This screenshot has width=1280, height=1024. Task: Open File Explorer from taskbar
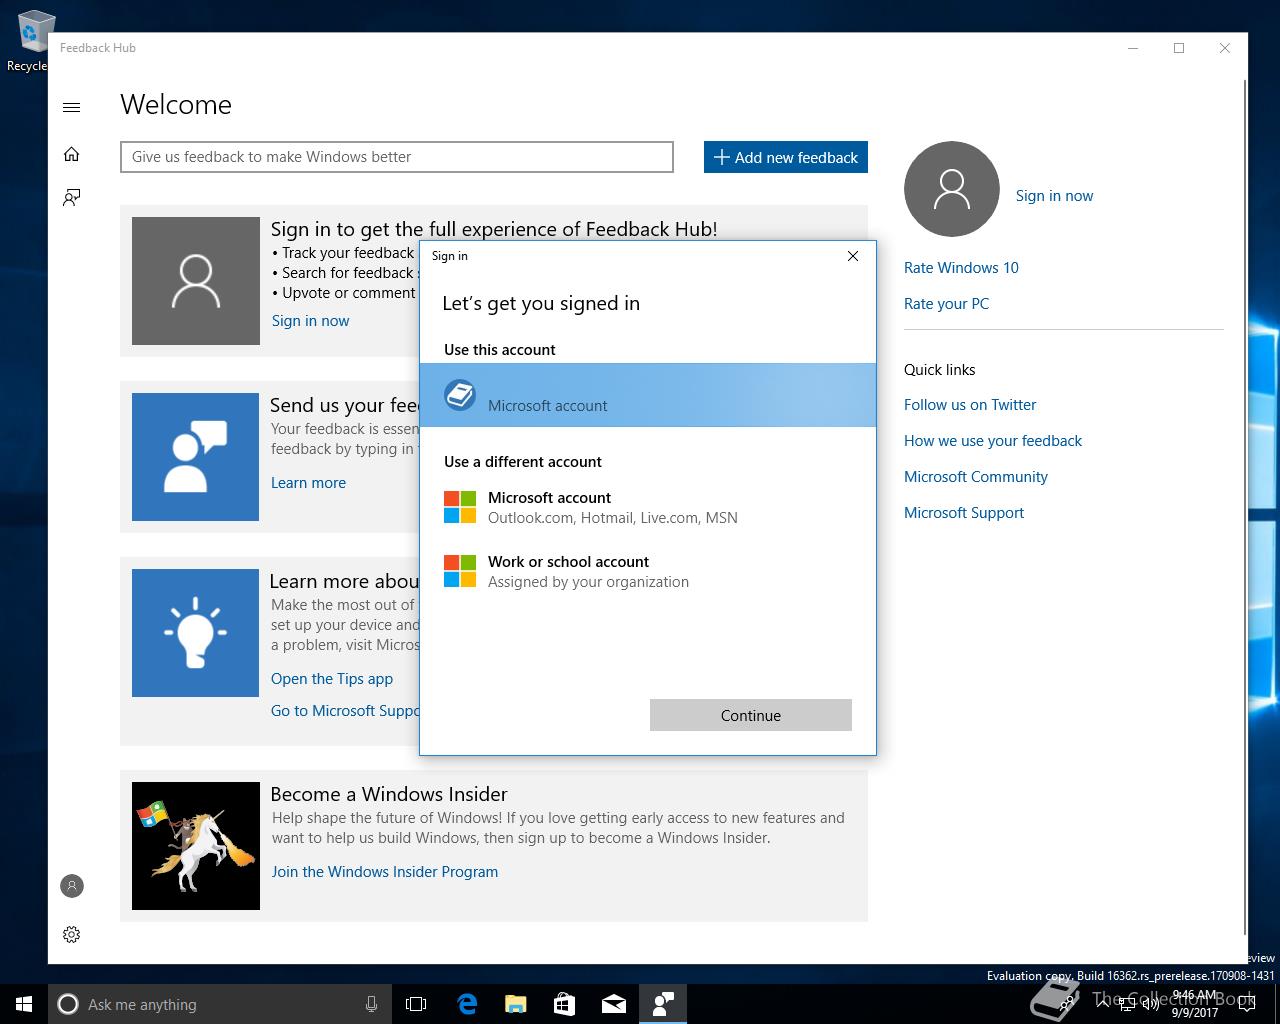516,1004
